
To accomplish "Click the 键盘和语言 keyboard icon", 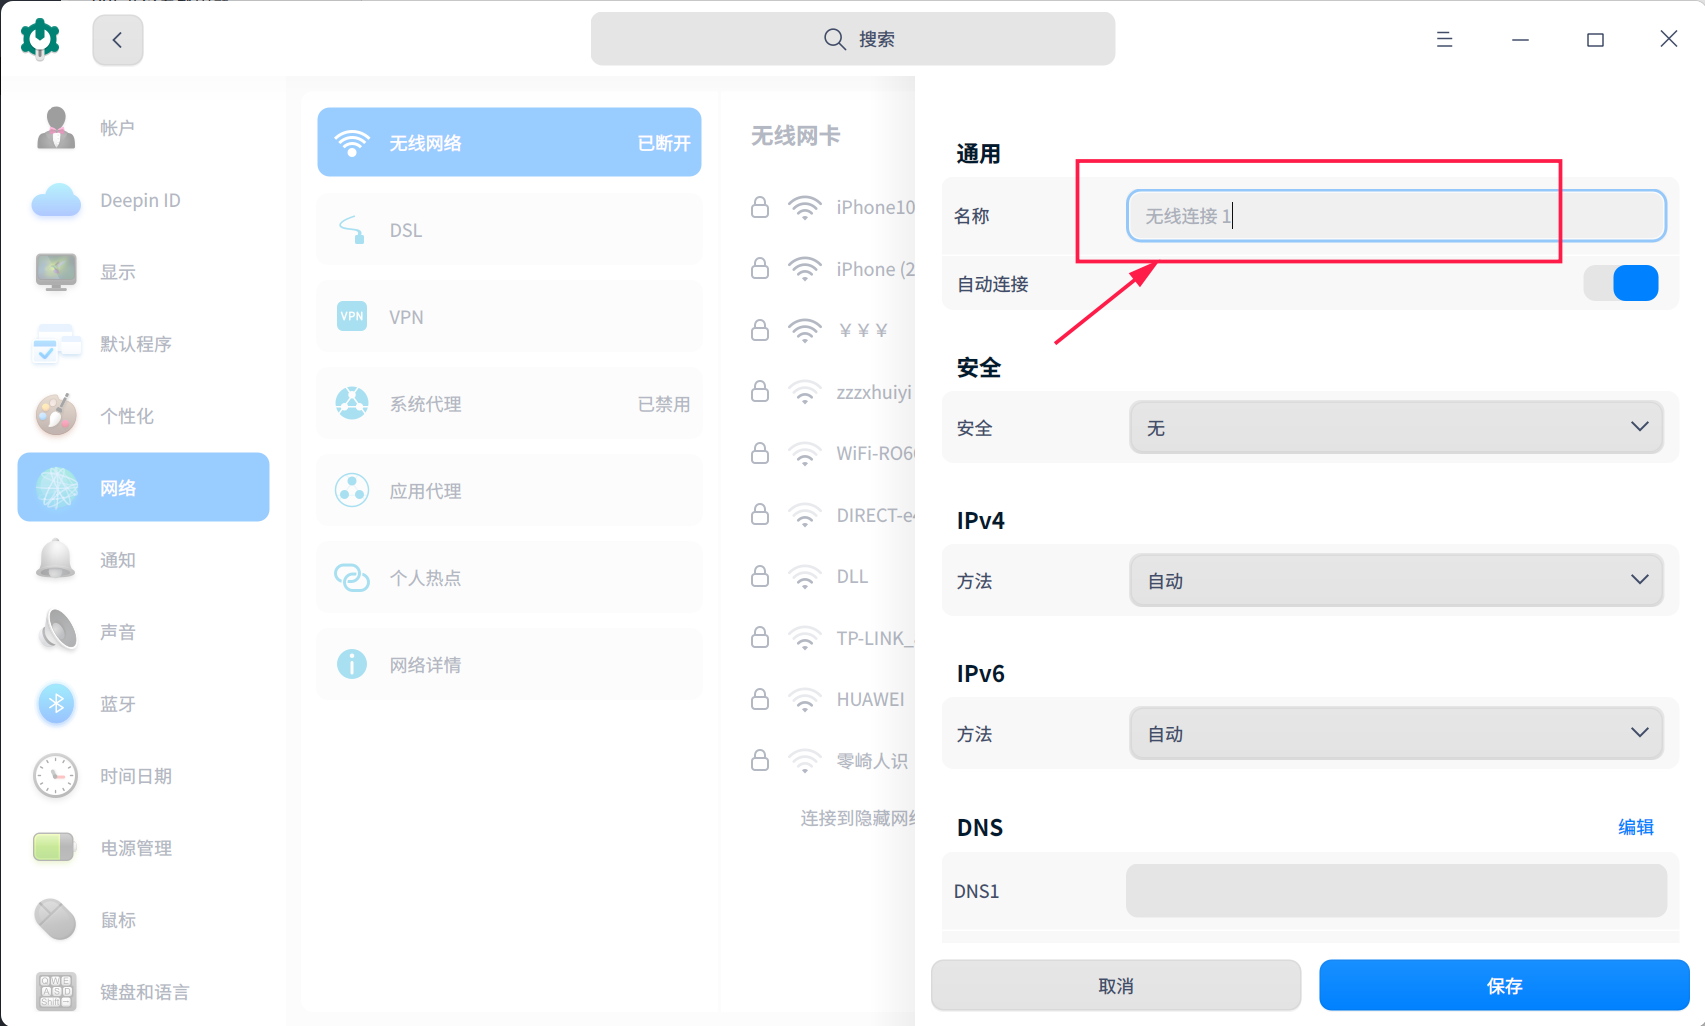I will pos(56,992).
